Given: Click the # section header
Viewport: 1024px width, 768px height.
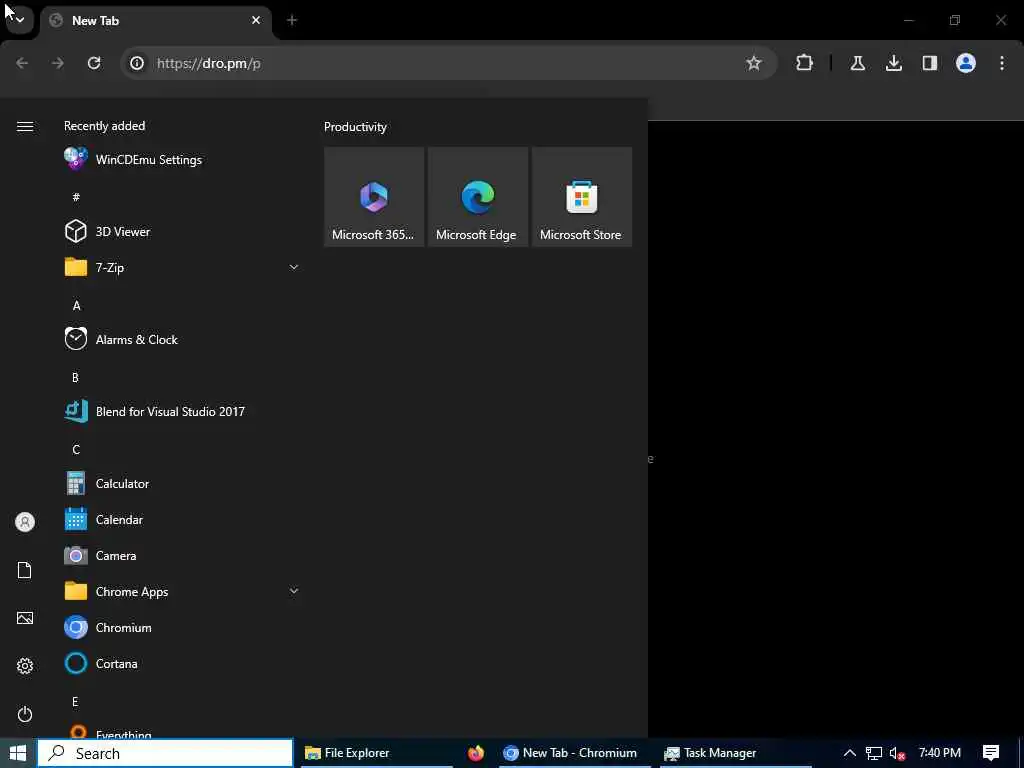Looking at the screenshot, I should point(76,197).
